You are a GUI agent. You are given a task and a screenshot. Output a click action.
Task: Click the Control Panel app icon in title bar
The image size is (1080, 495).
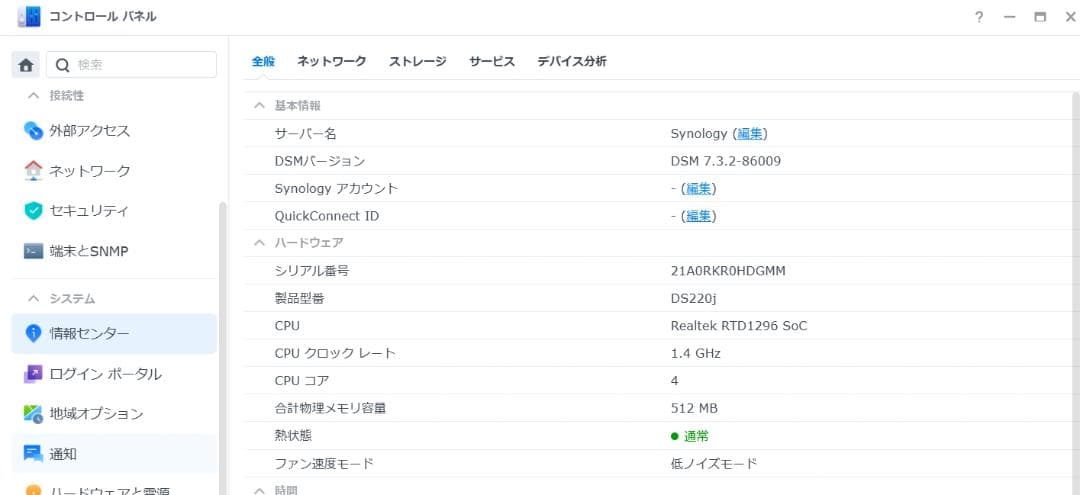[x=29, y=17]
